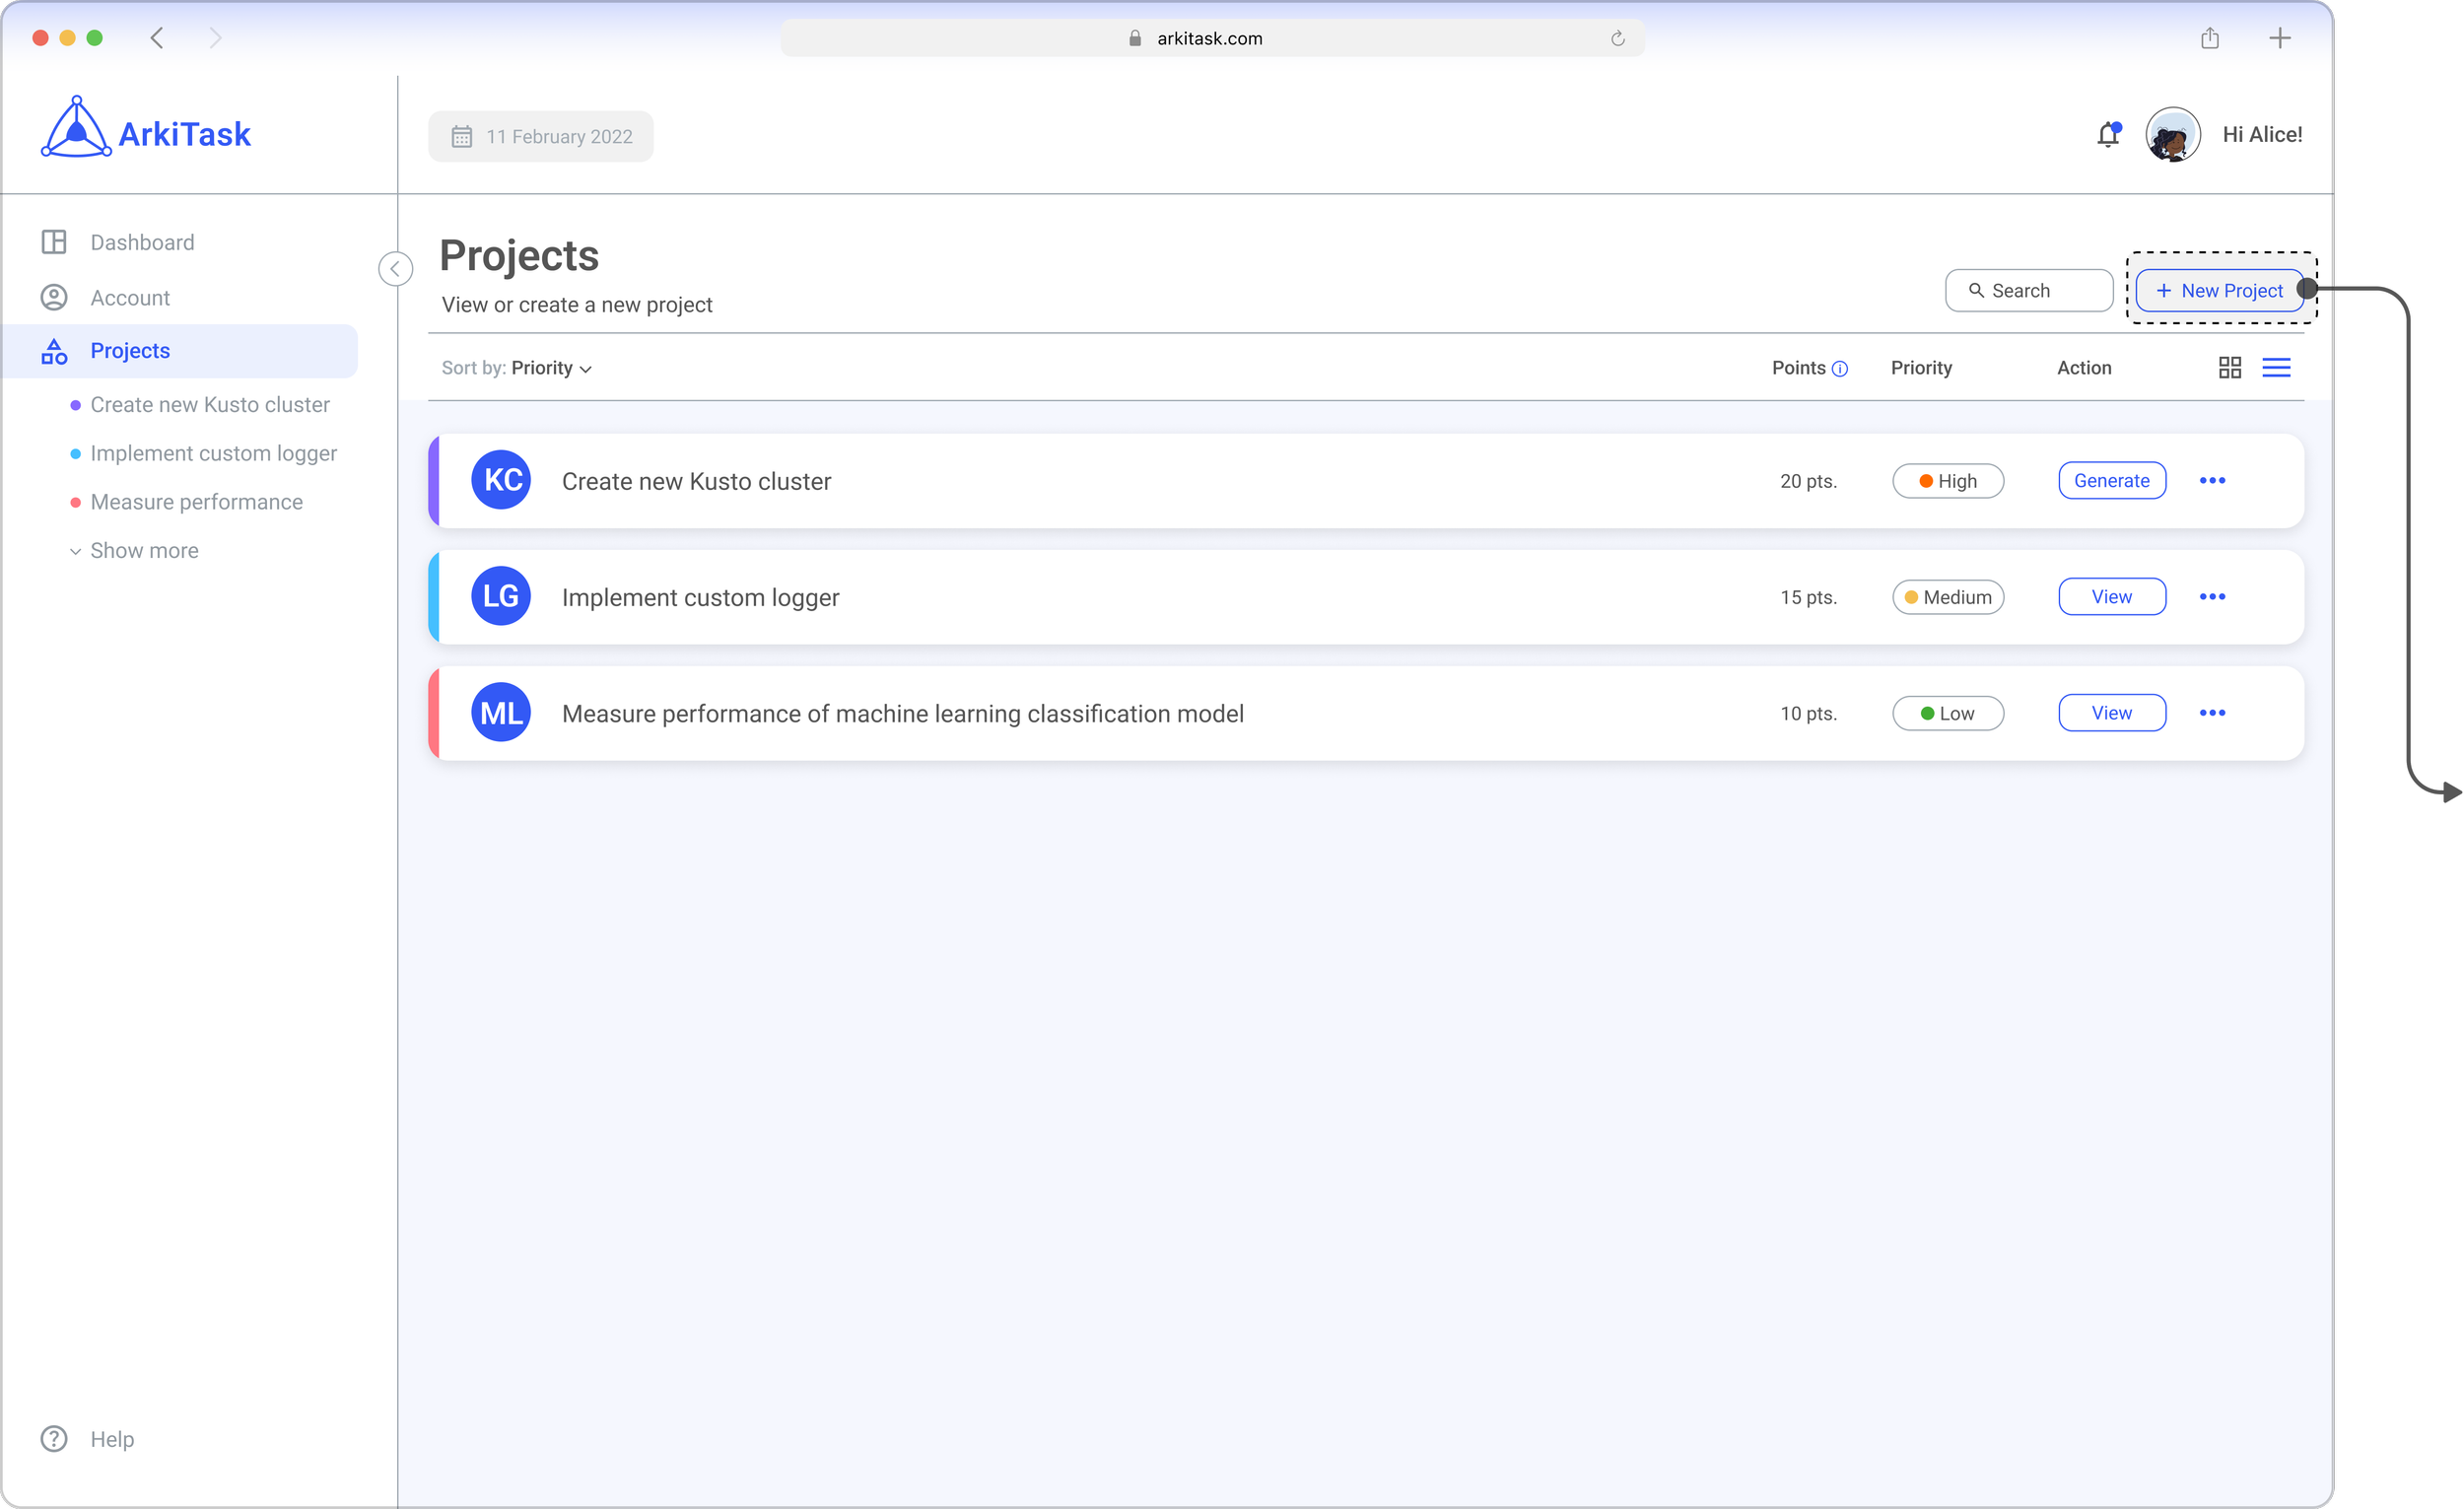Click the Search field

[2028, 291]
